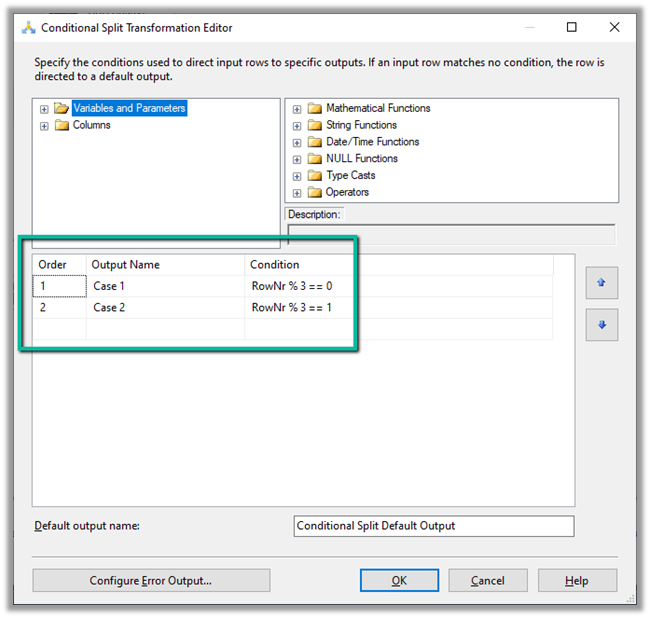The width and height of the screenshot is (650, 618).
Task: Expand the Columns tree node
Action: (44, 125)
